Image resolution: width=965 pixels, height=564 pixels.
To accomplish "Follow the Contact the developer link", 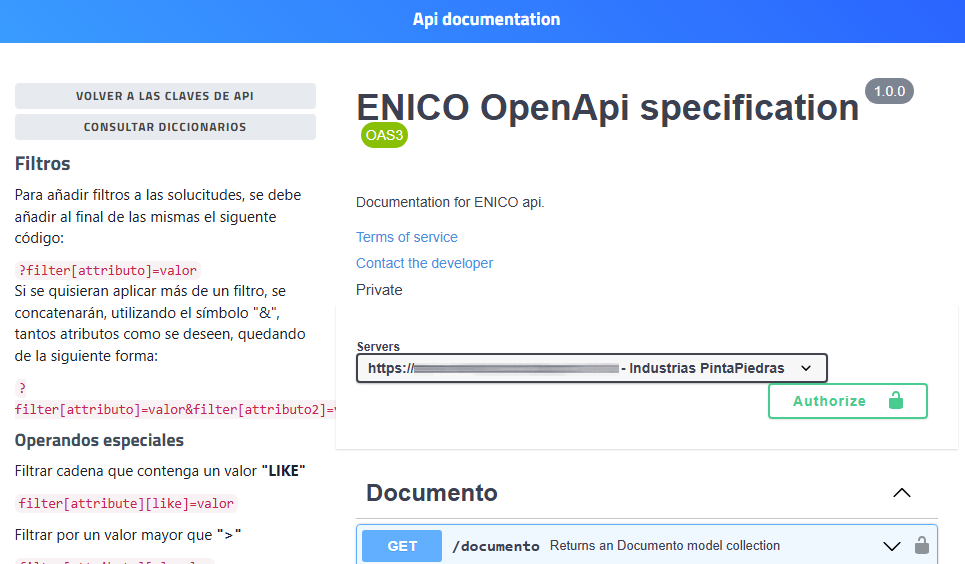I will click(424, 263).
